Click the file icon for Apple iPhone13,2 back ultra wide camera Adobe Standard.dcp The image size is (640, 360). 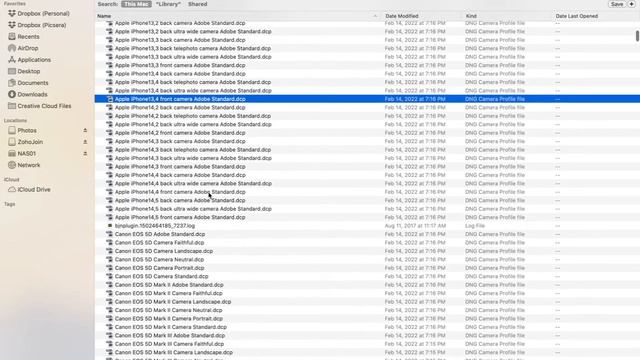[109, 31]
